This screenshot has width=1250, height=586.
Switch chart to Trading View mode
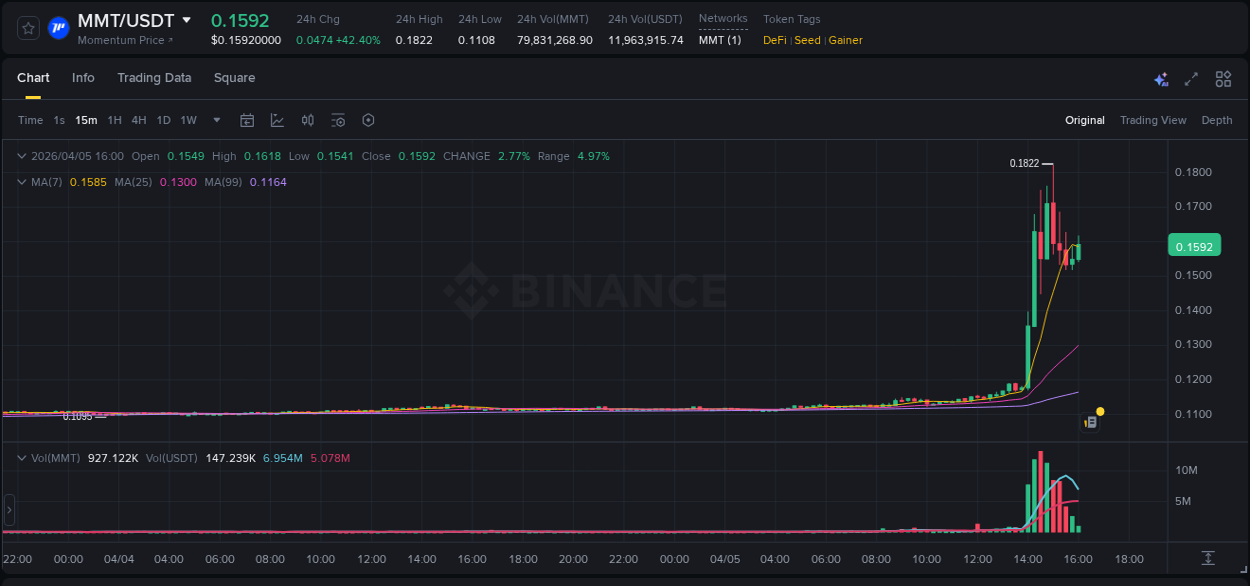(x=1152, y=120)
